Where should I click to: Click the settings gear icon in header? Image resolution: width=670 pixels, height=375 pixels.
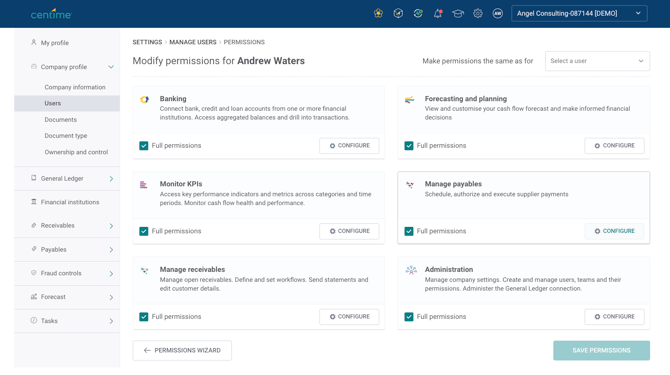478,14
